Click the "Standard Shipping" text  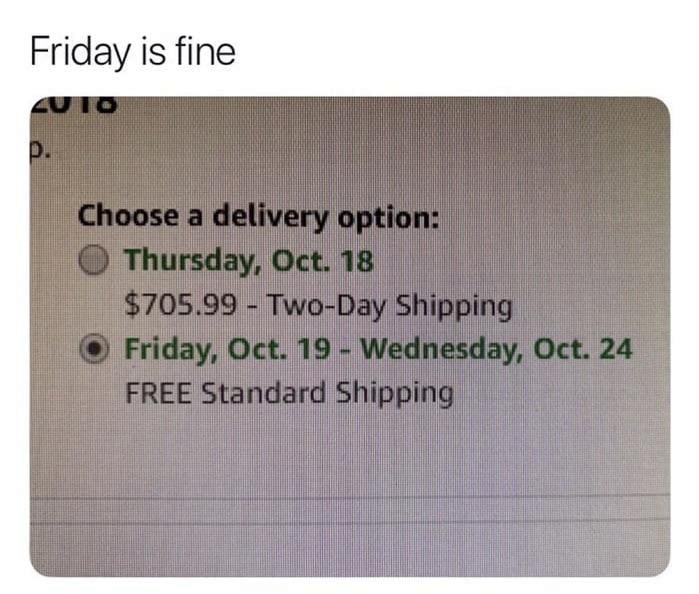[328, 392]
